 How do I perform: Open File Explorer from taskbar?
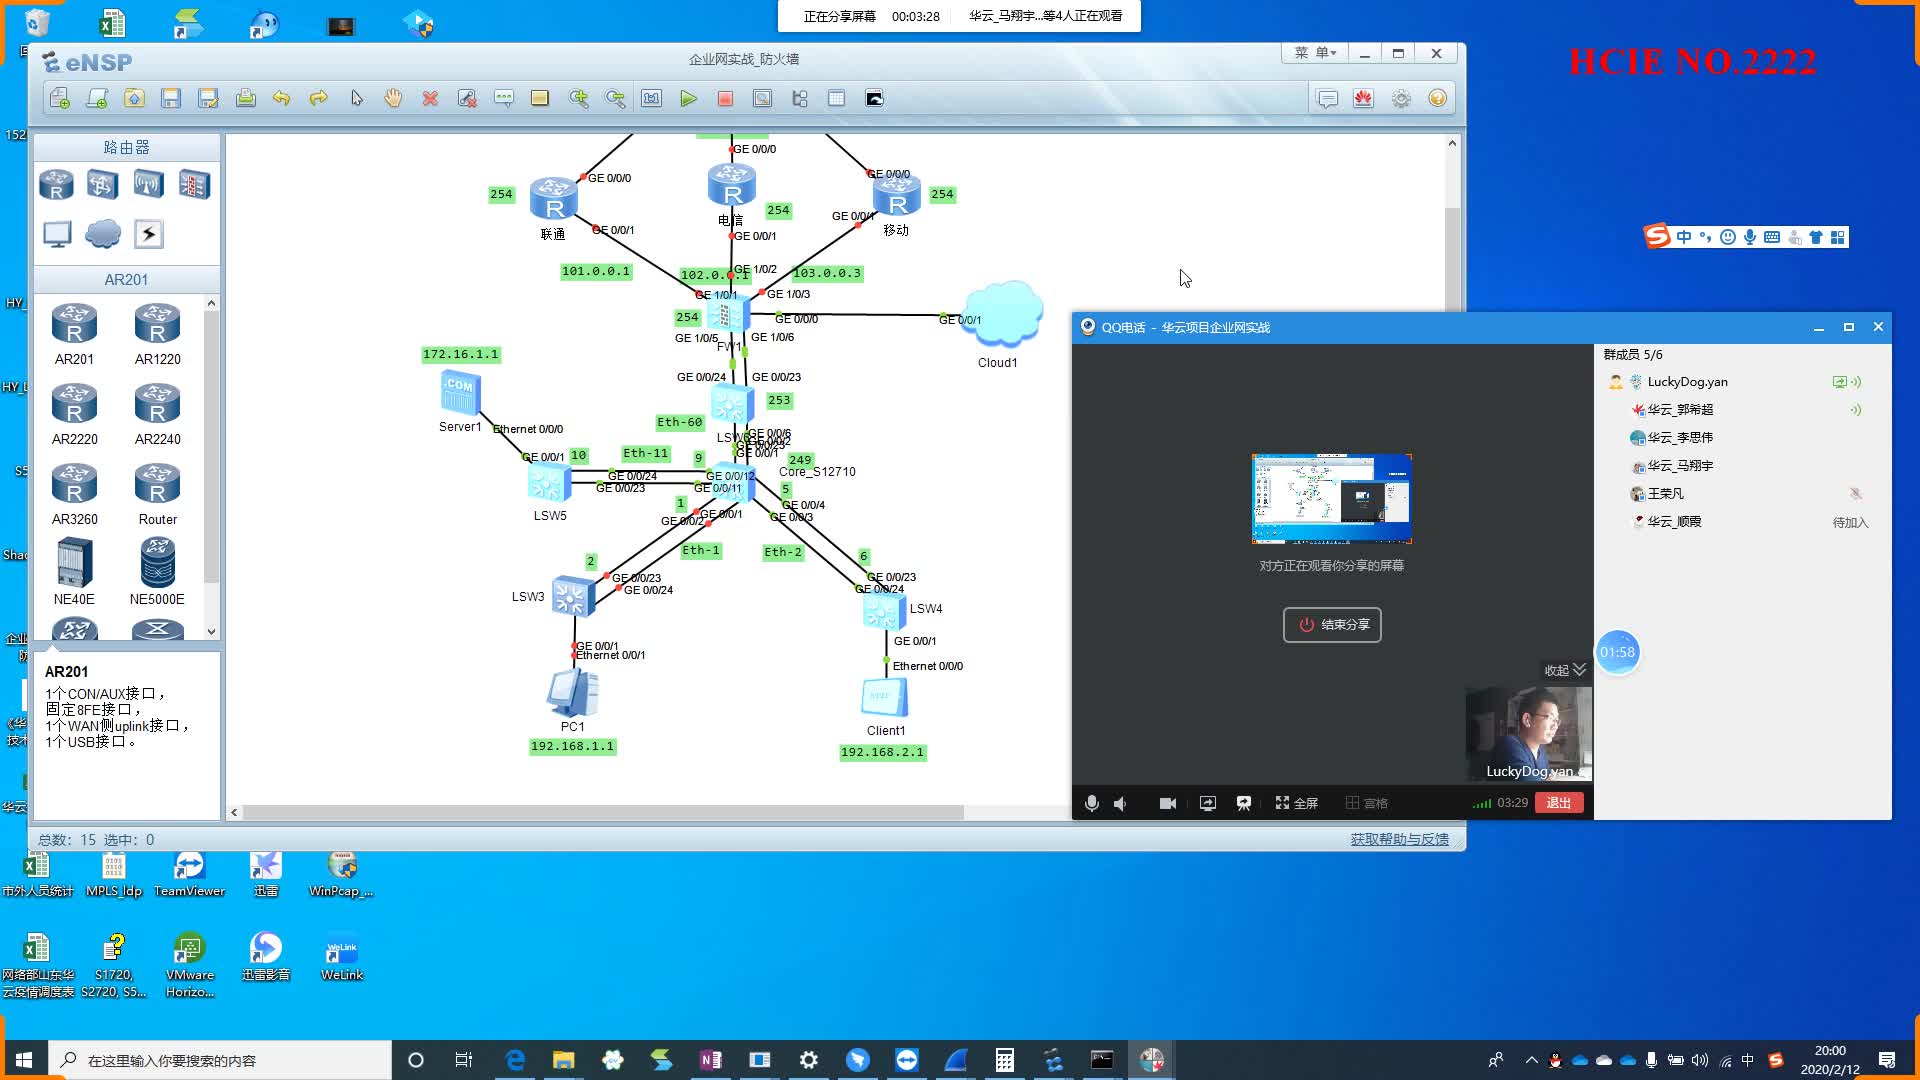coord(563,1060)
